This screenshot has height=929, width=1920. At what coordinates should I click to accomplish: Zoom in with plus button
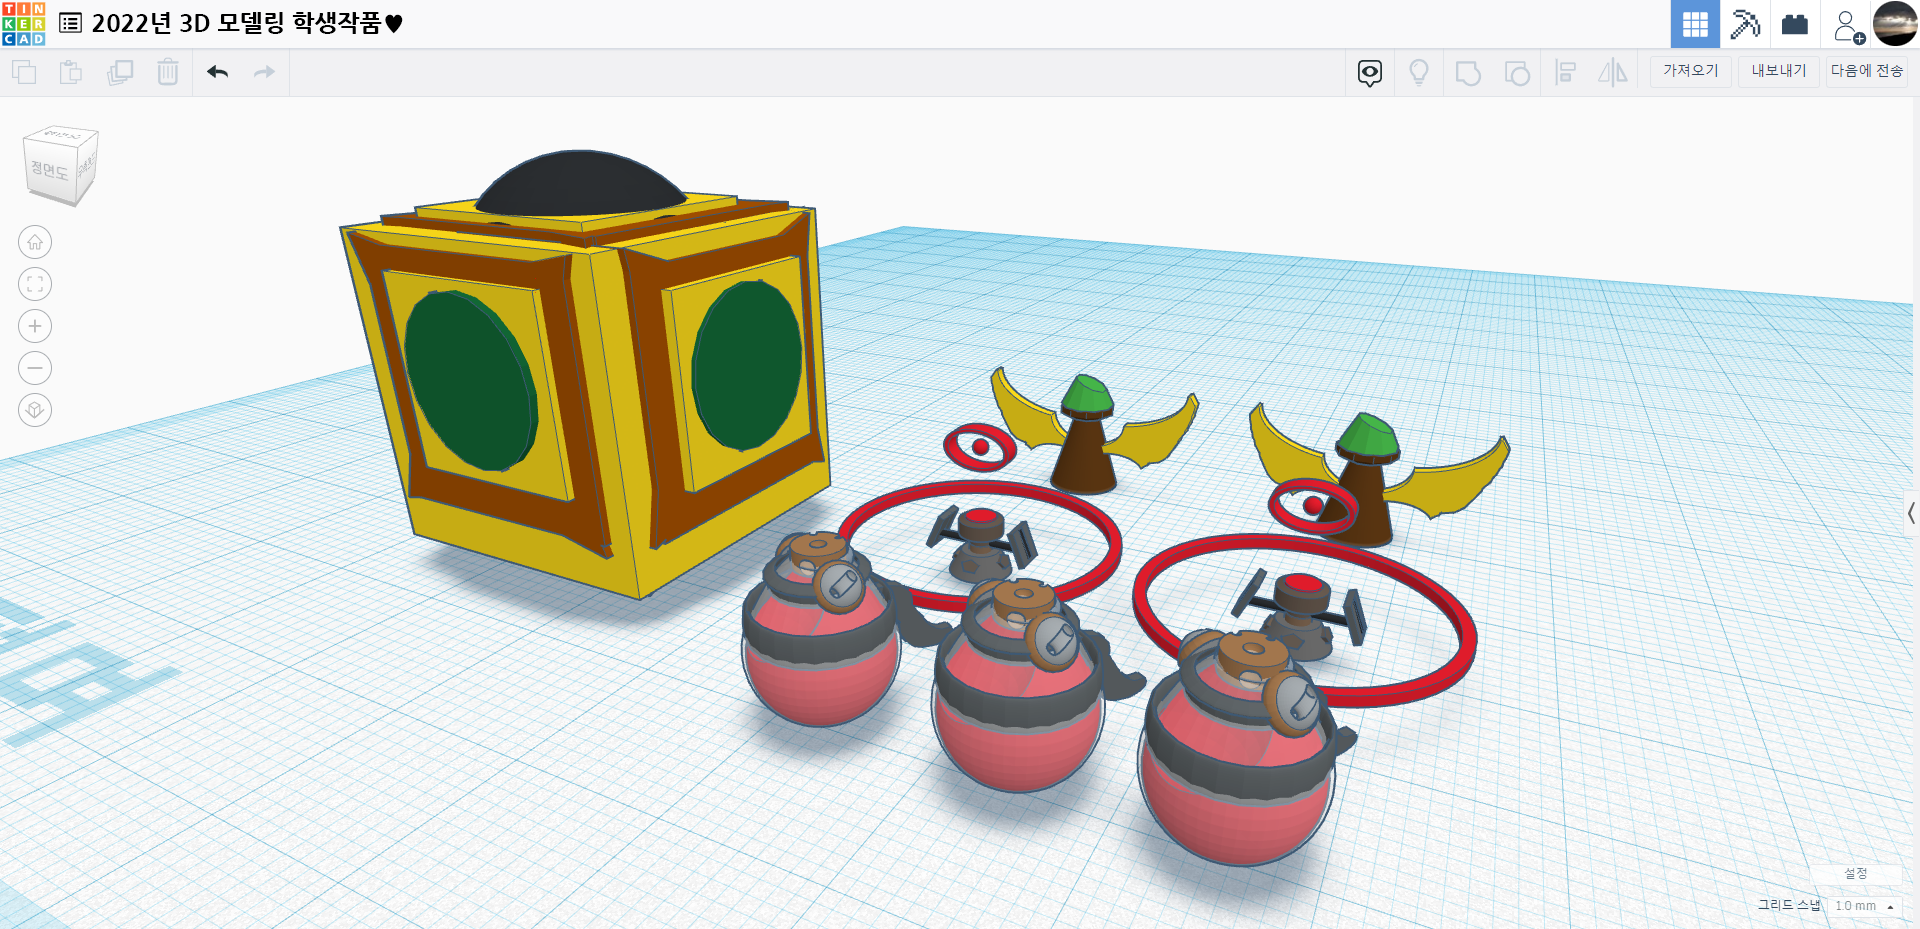pyautogui.click(x=35, y=326)
